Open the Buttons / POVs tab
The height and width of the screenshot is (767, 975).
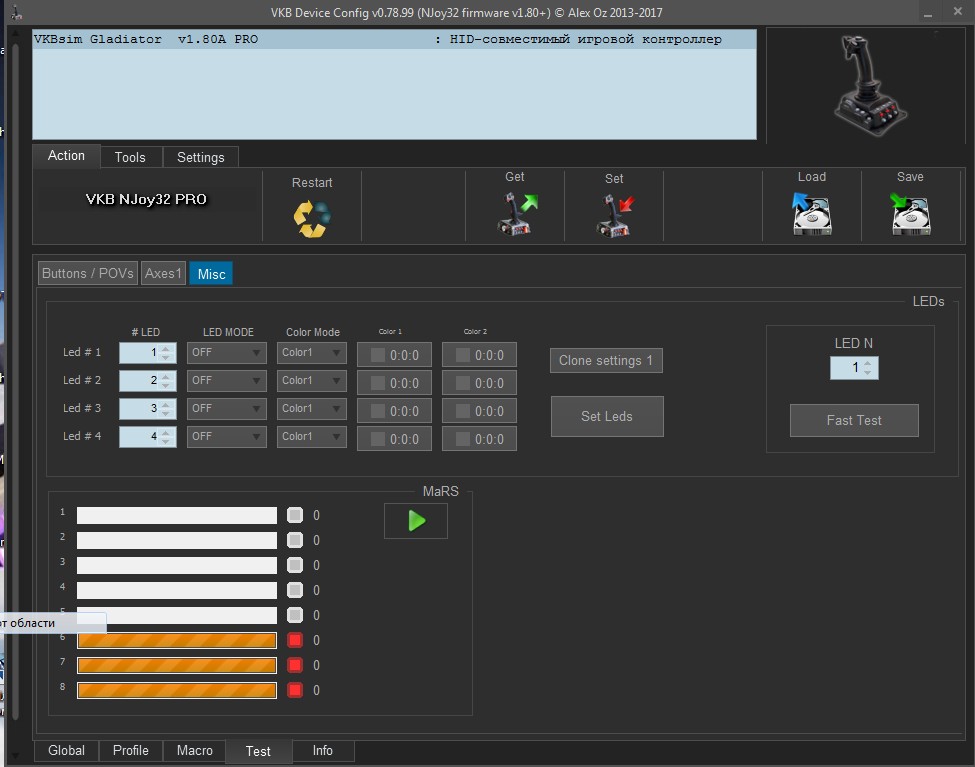87,273
